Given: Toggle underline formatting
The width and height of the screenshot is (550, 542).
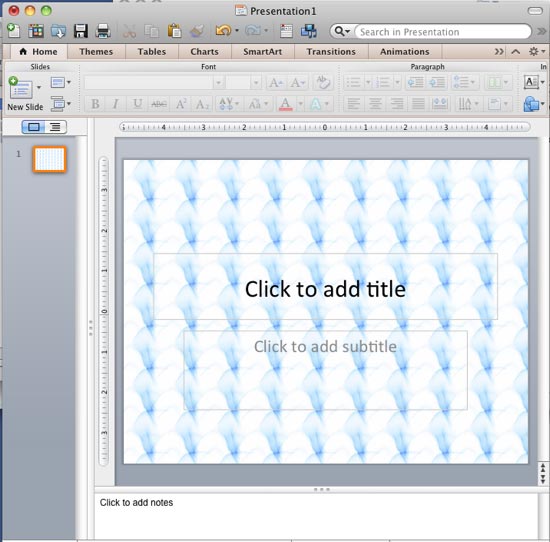Looking at the screenshot, I should click(138, 104).
